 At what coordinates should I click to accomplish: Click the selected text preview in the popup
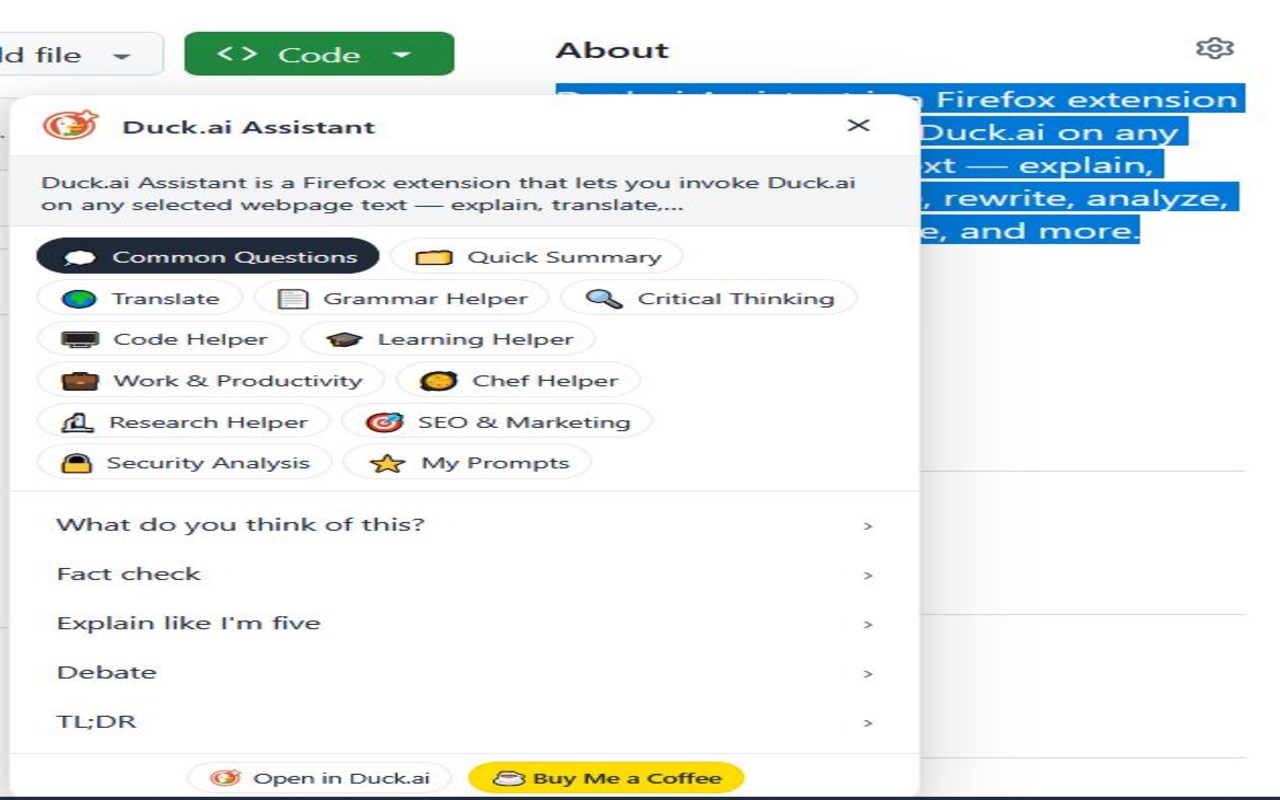click(449, 194)
